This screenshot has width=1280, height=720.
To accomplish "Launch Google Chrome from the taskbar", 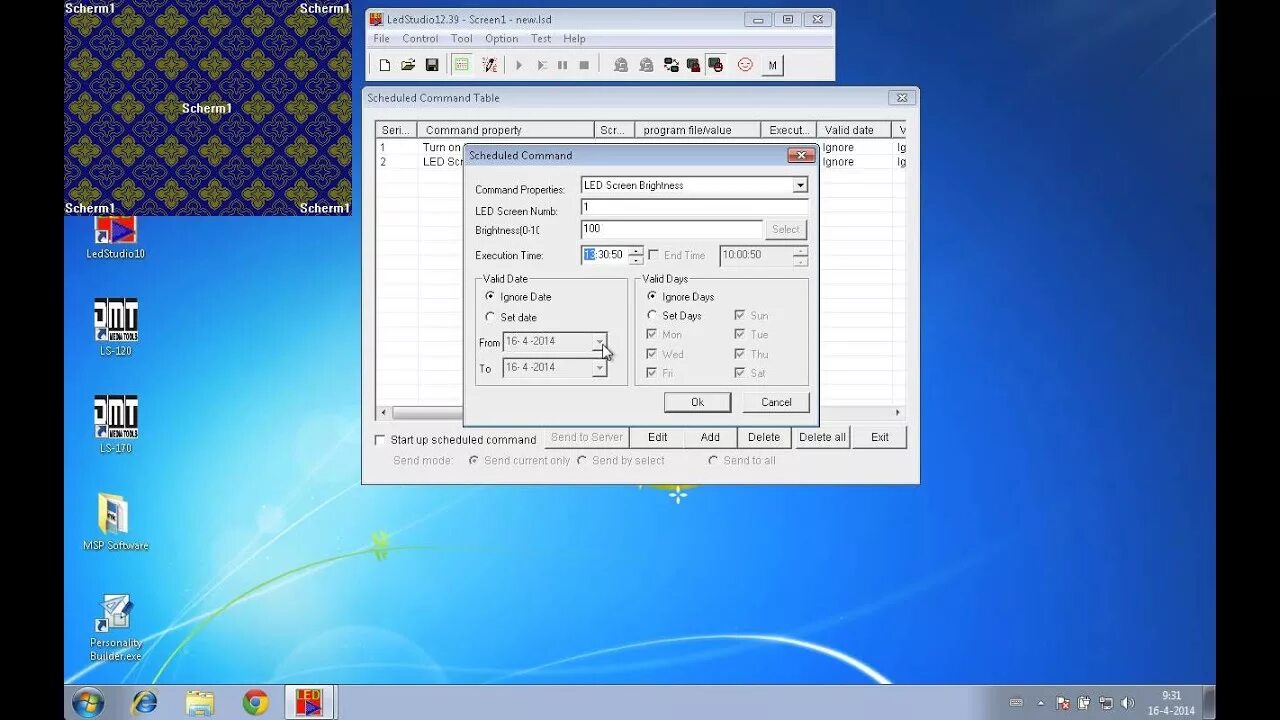I will point(256,702).
